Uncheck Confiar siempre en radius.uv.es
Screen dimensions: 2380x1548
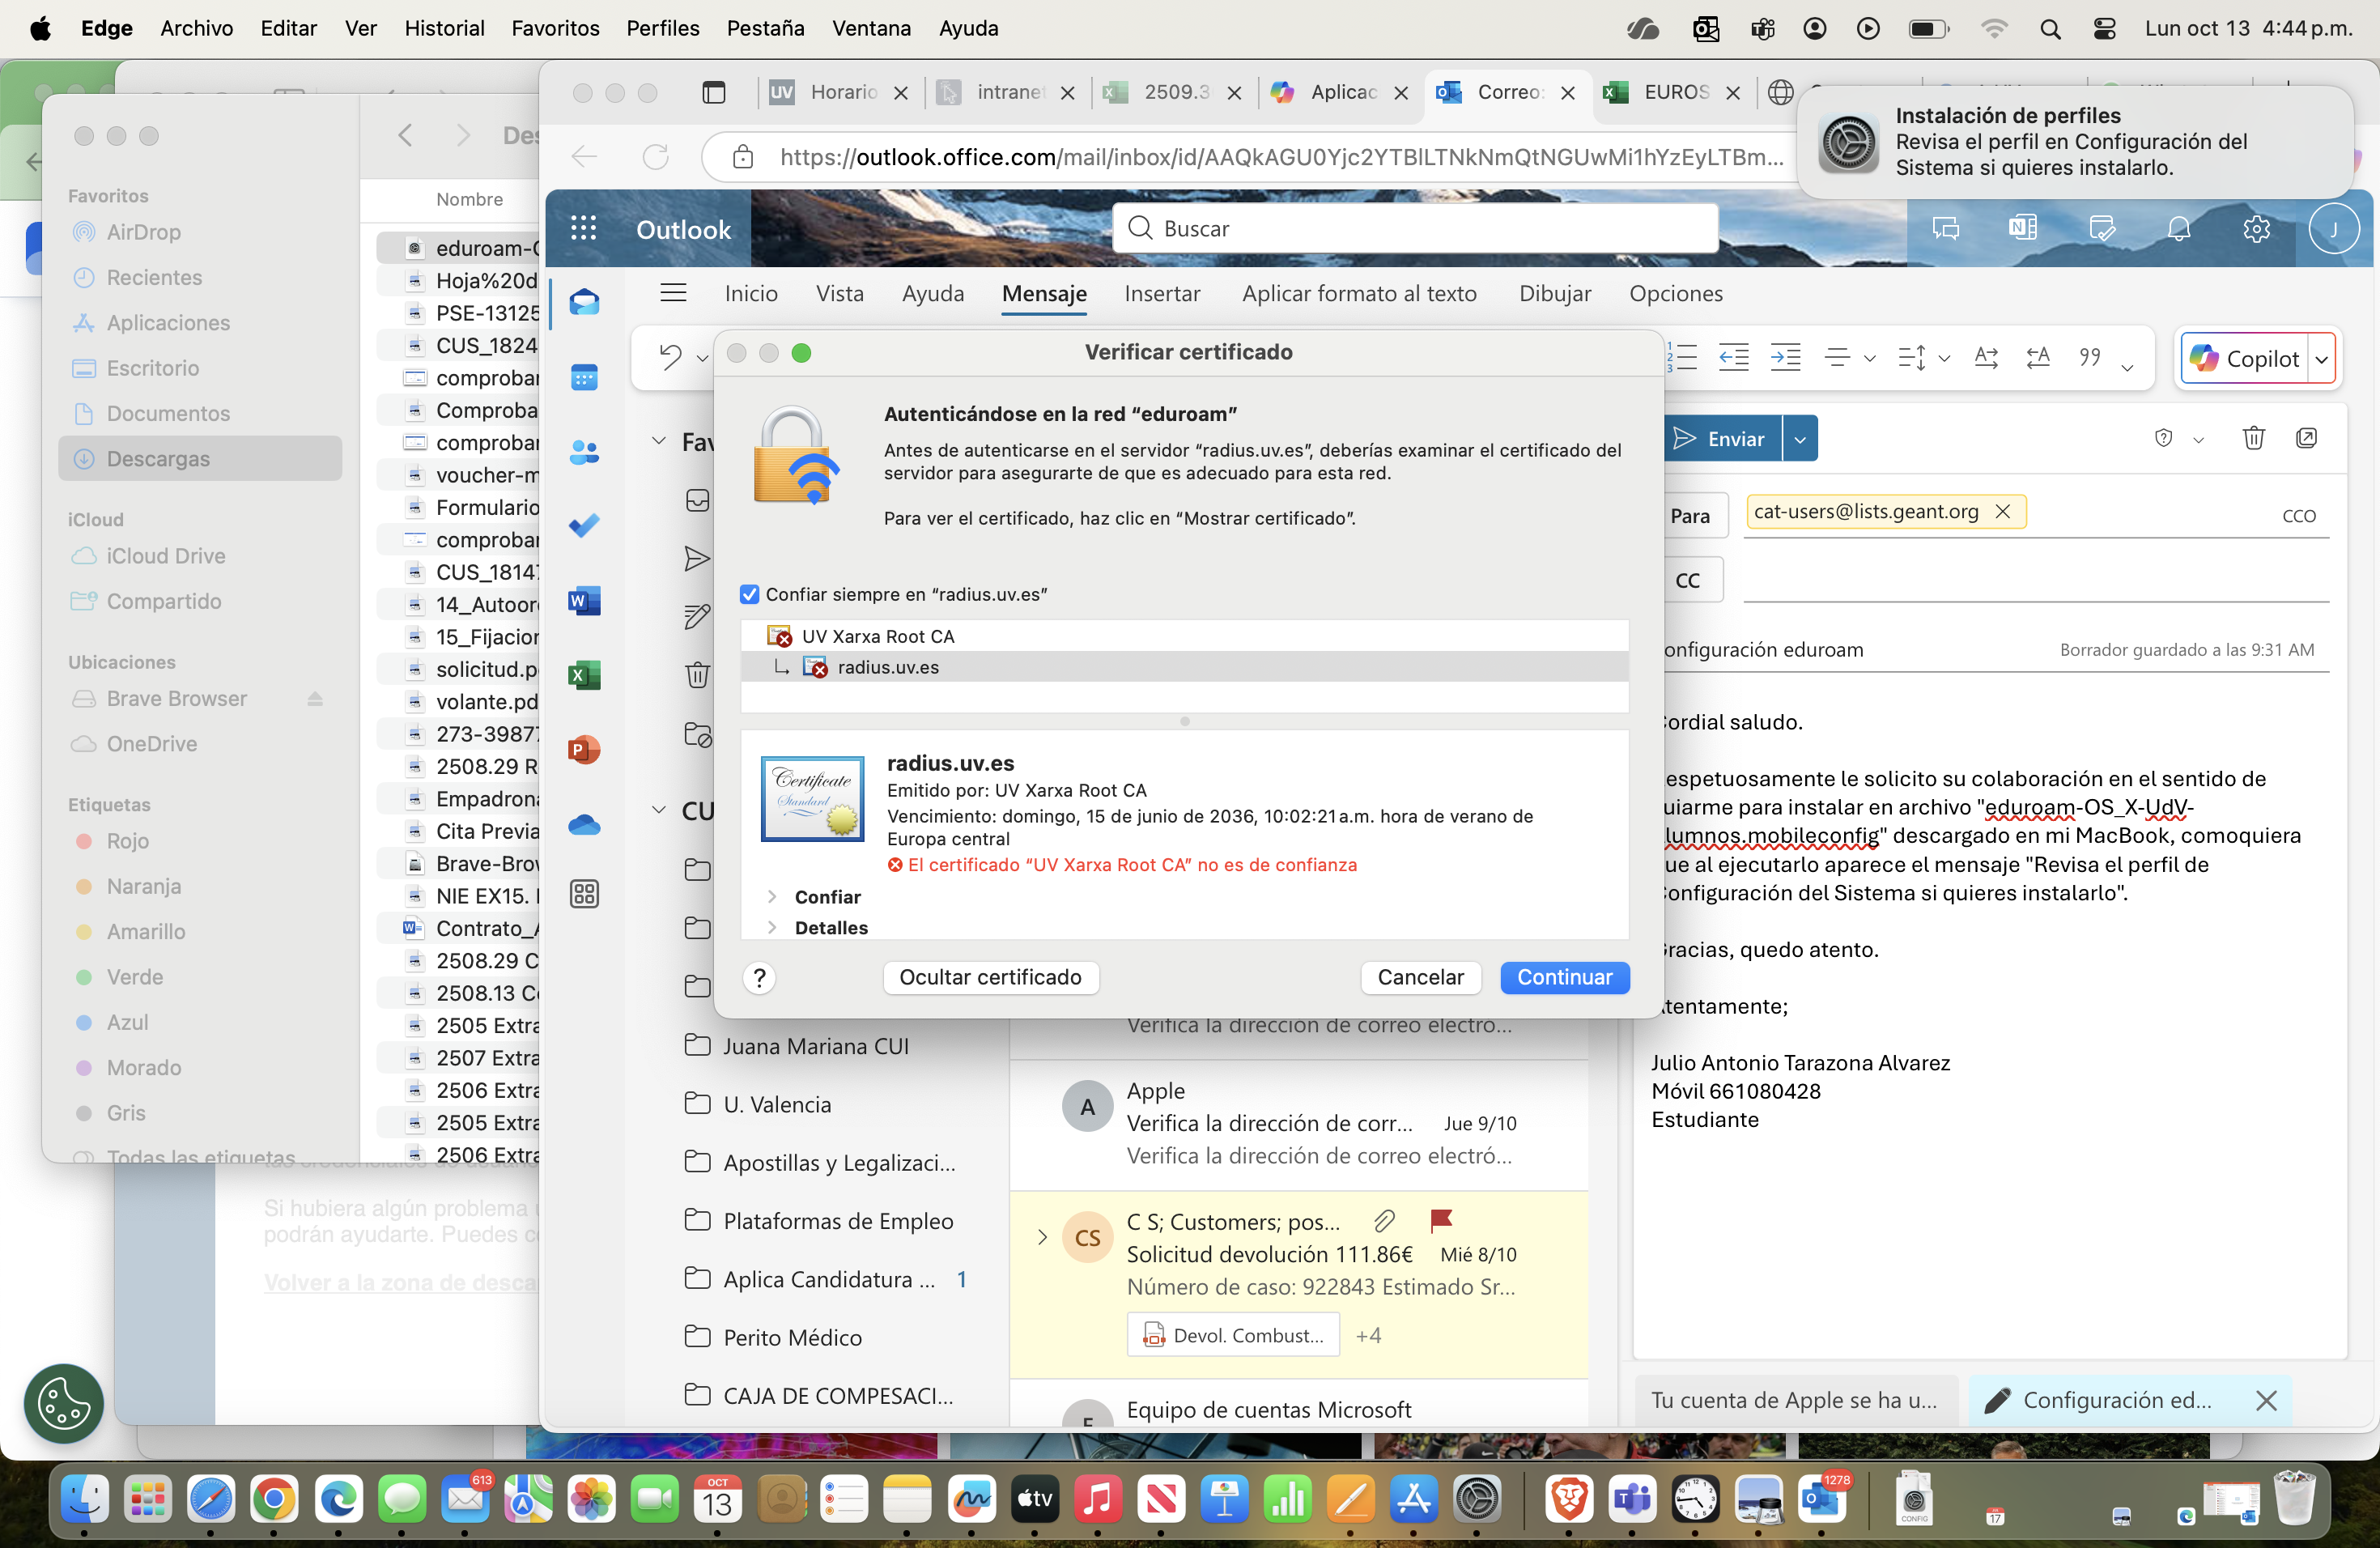pyautogui.click(x=749, y=594)
